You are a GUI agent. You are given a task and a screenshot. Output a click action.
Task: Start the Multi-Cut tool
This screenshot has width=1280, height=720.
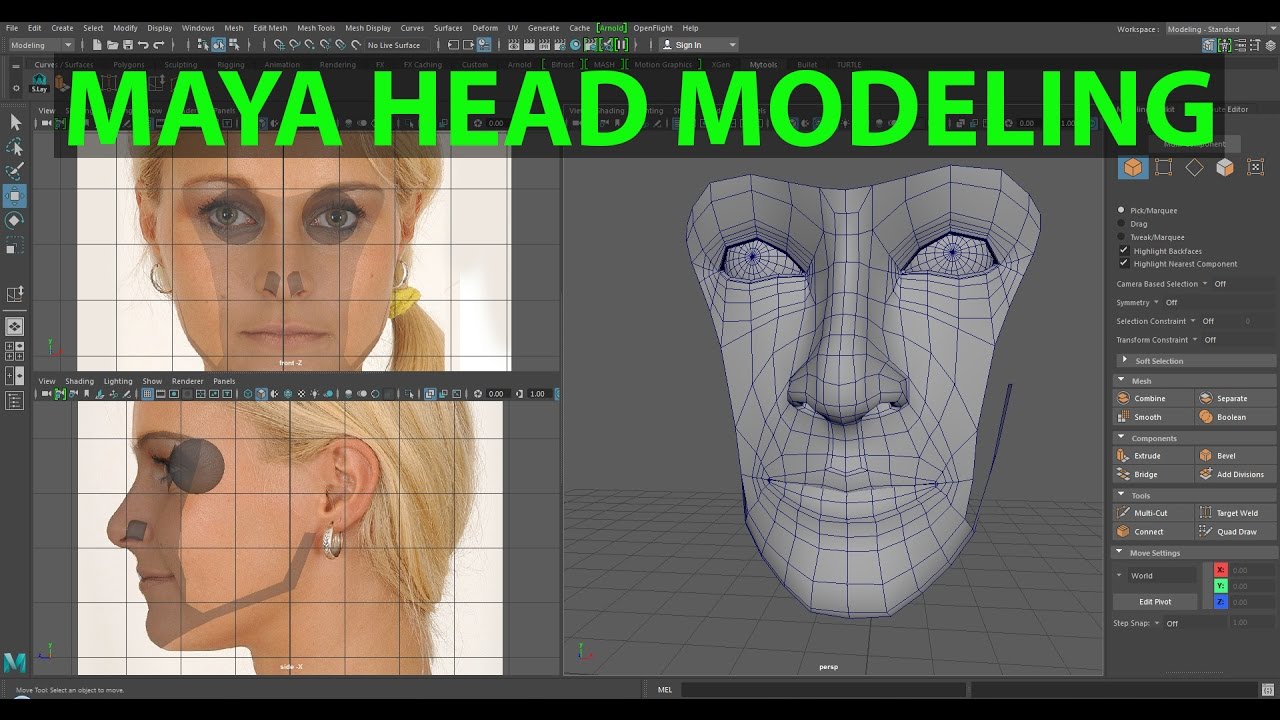pyautogui.click(x=1154, y=512)
